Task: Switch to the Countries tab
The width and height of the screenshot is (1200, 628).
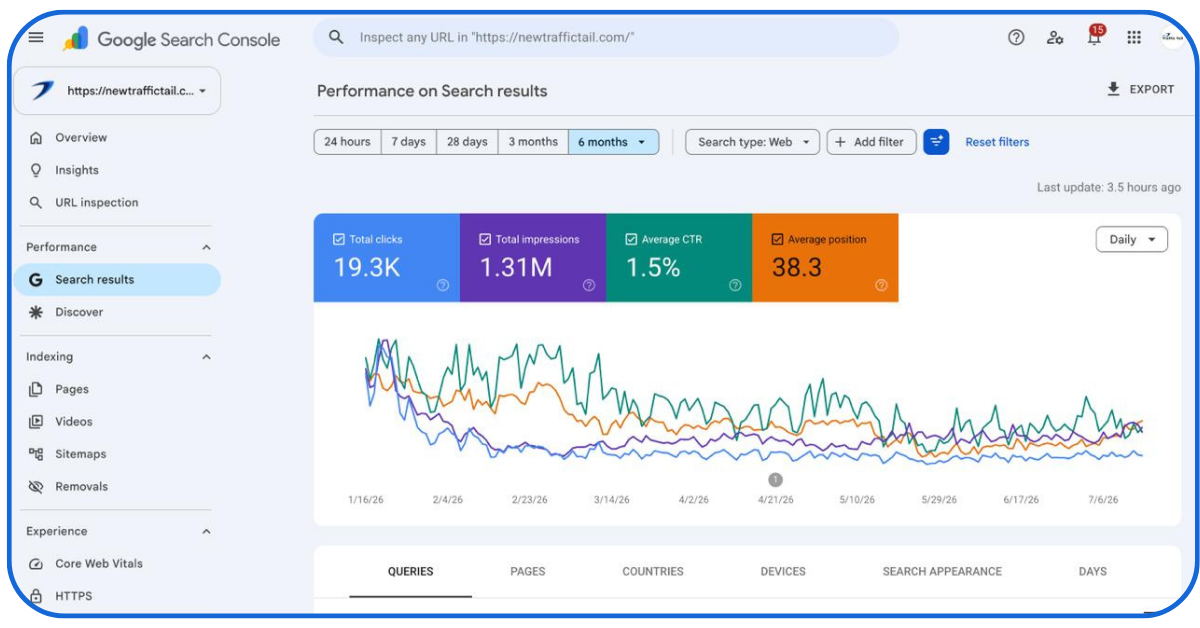Action: [x=653, y=572]
